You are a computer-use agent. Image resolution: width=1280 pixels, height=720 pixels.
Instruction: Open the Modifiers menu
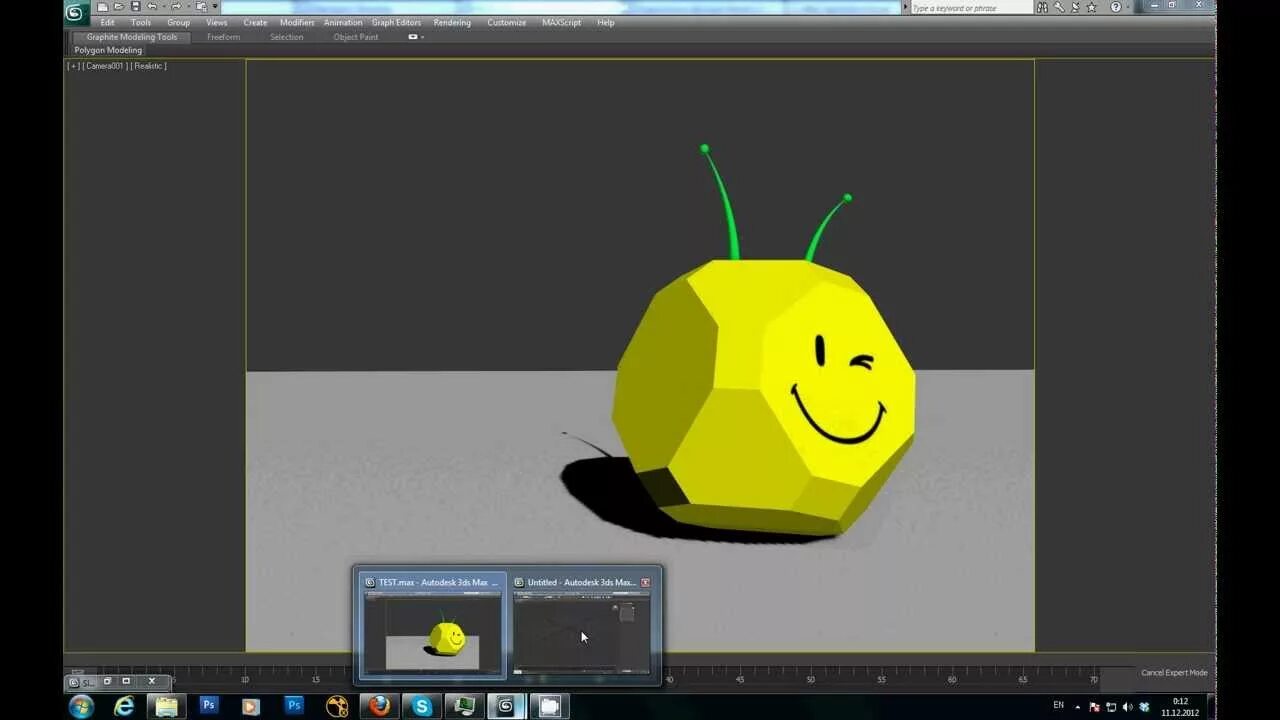pyautogui.click(x=297, y=22)
